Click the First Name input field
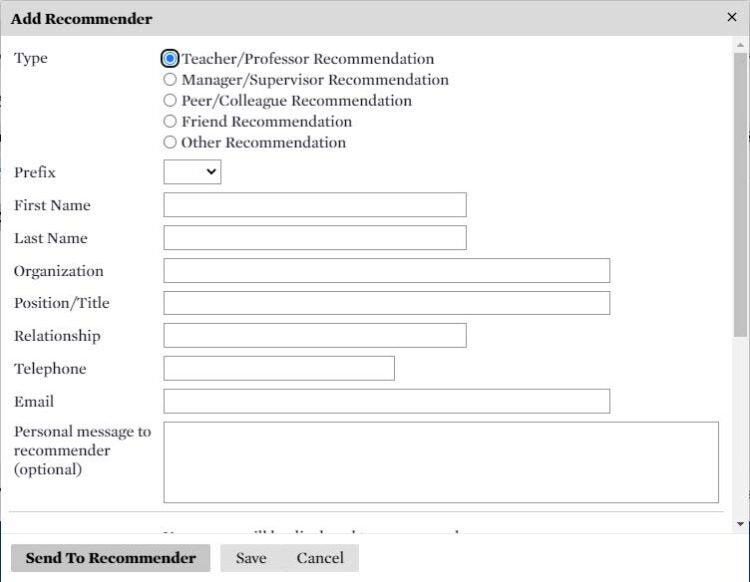The height and width of the screenshot is (582, 750). [315, 205]
